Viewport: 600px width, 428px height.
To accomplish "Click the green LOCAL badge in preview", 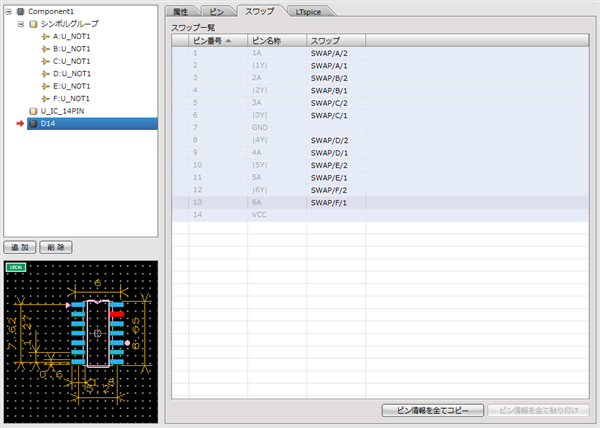I will tap(16, 268).
